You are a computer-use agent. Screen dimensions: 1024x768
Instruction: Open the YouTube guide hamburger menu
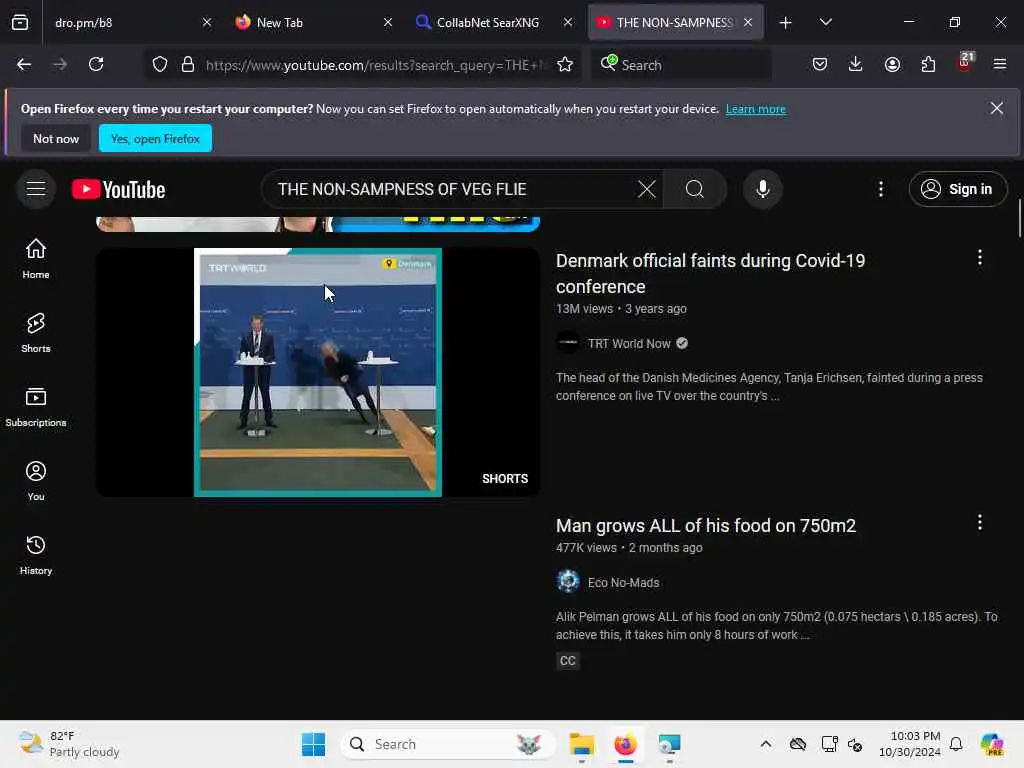coord(36,189)
